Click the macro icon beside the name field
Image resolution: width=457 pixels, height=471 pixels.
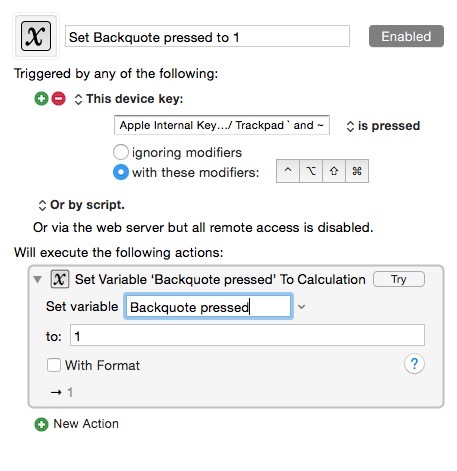click(x=36, y=36)
